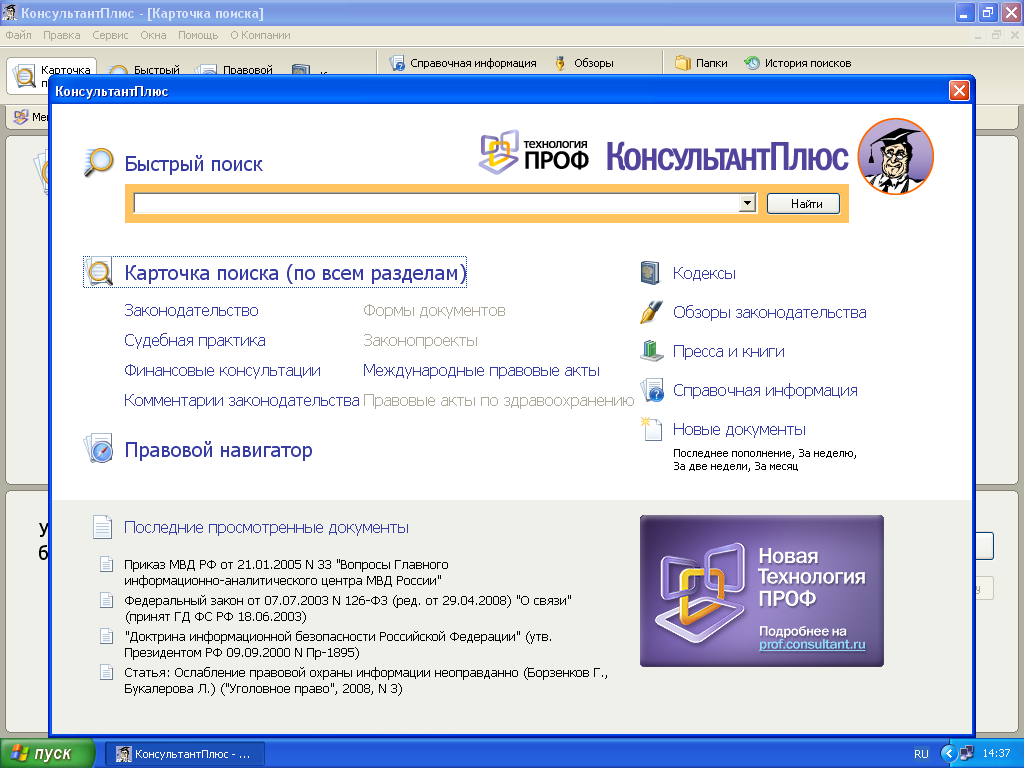Open Карточка поиска (по всем разделам)
The image size is (1024, 768).
pos(295,272)
